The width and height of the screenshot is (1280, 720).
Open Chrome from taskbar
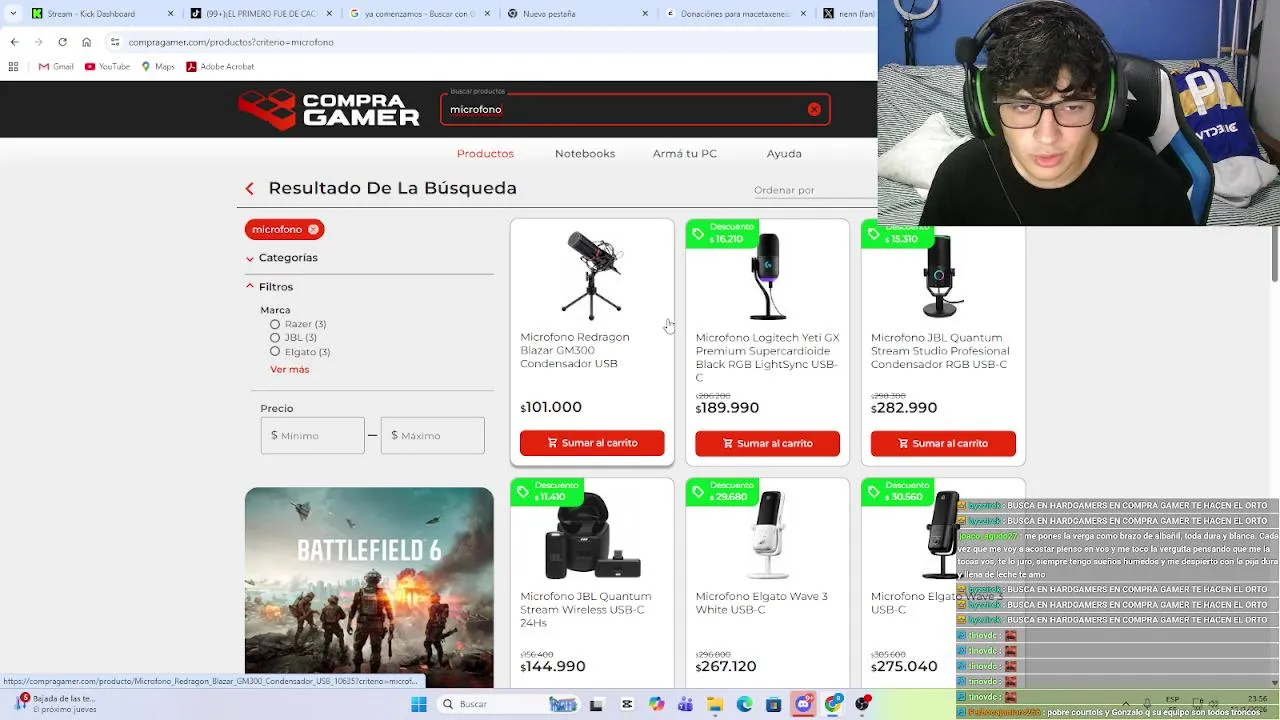(x=833, y=704)
